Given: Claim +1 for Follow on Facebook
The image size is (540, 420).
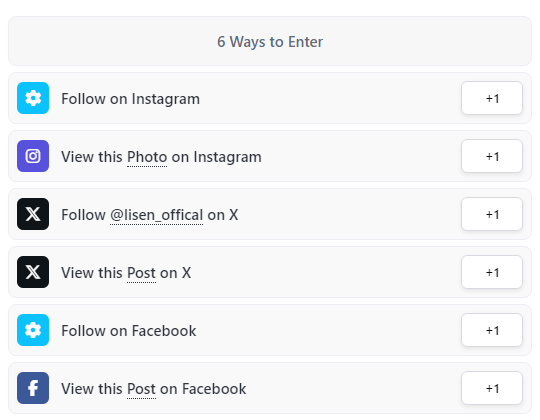Looking at the screenshot, I should click(x=492, y=330).
